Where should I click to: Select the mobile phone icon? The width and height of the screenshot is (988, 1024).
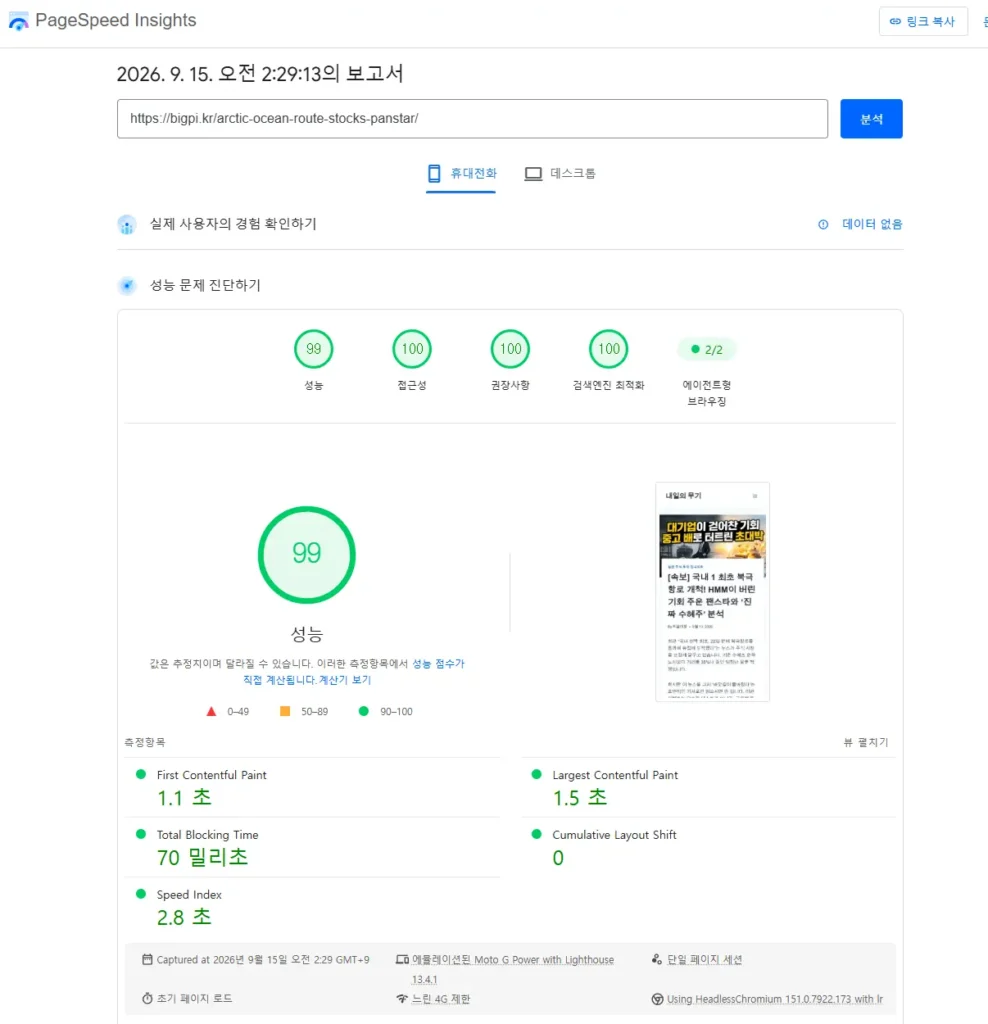point(434,174)
